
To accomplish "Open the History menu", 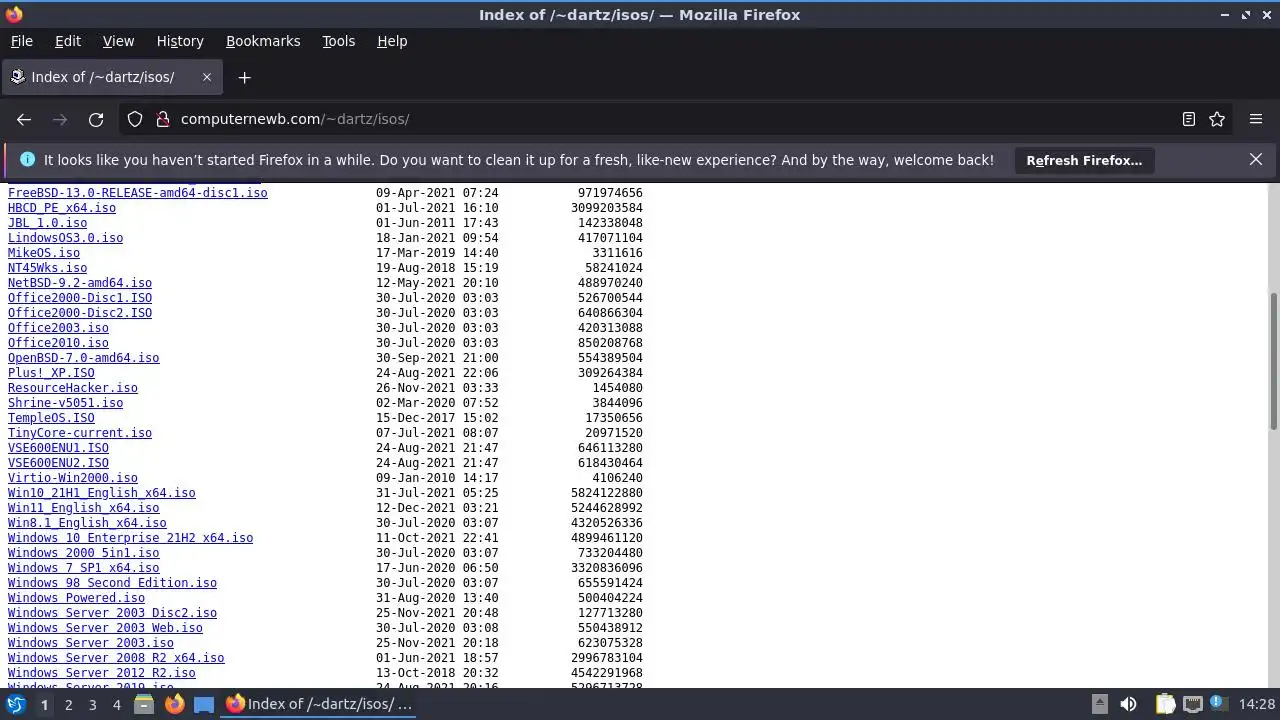I will point(180,41).
